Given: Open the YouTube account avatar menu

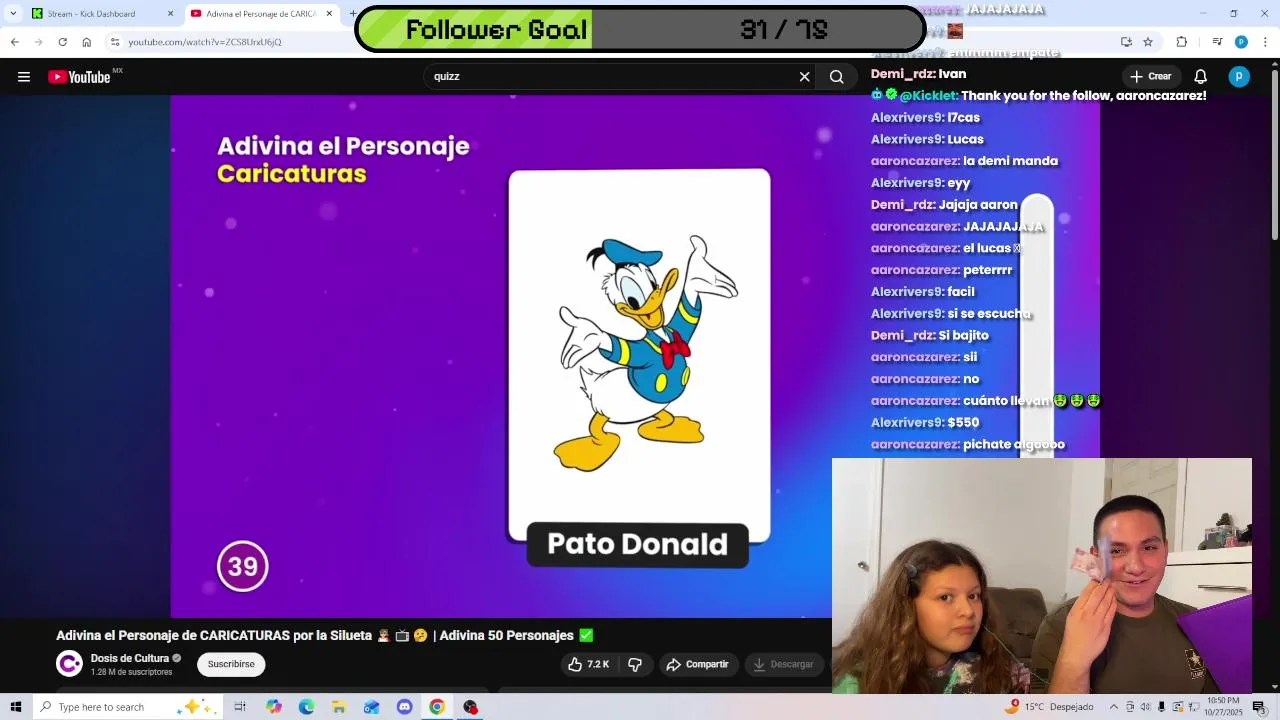Looking at the screenshot, I should pos(1239,77).
